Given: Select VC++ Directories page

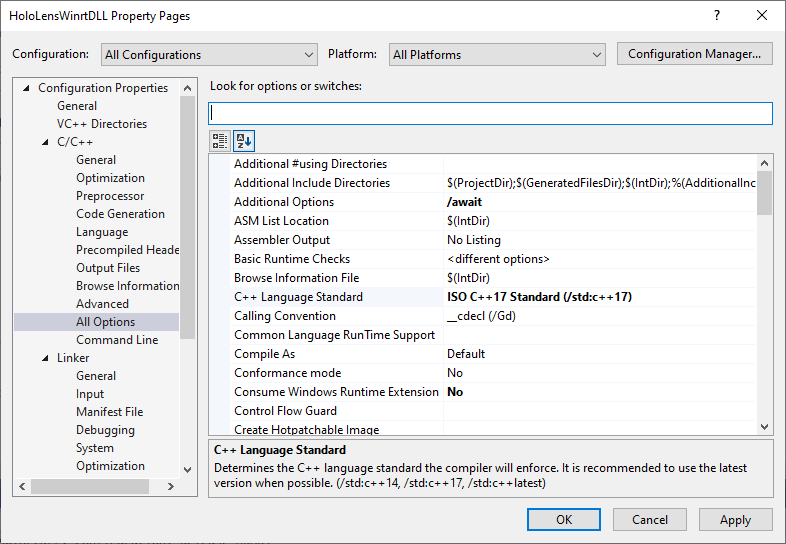Looking at the screenshot, I should (102, 124).
